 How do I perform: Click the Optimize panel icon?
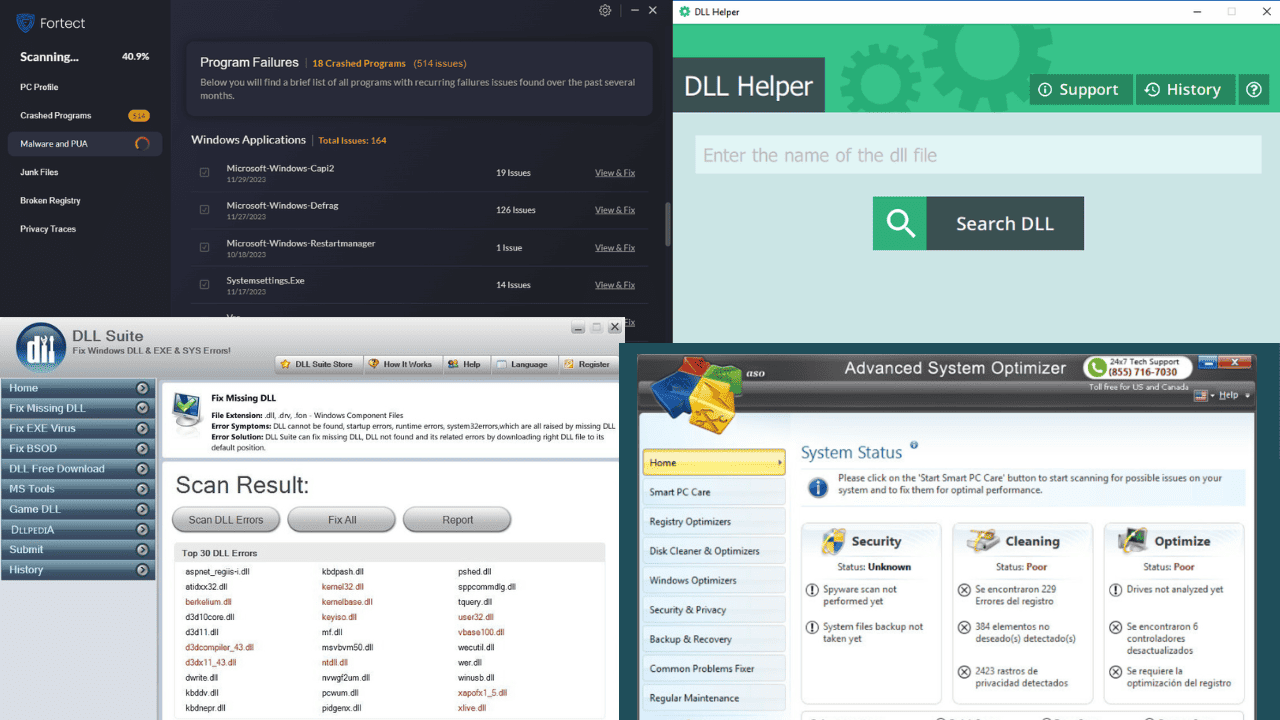1133,541
